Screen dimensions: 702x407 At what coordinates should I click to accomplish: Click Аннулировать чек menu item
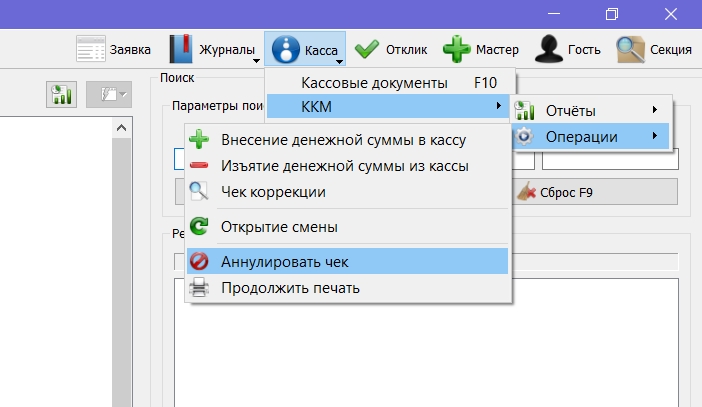tap(347, 261)
